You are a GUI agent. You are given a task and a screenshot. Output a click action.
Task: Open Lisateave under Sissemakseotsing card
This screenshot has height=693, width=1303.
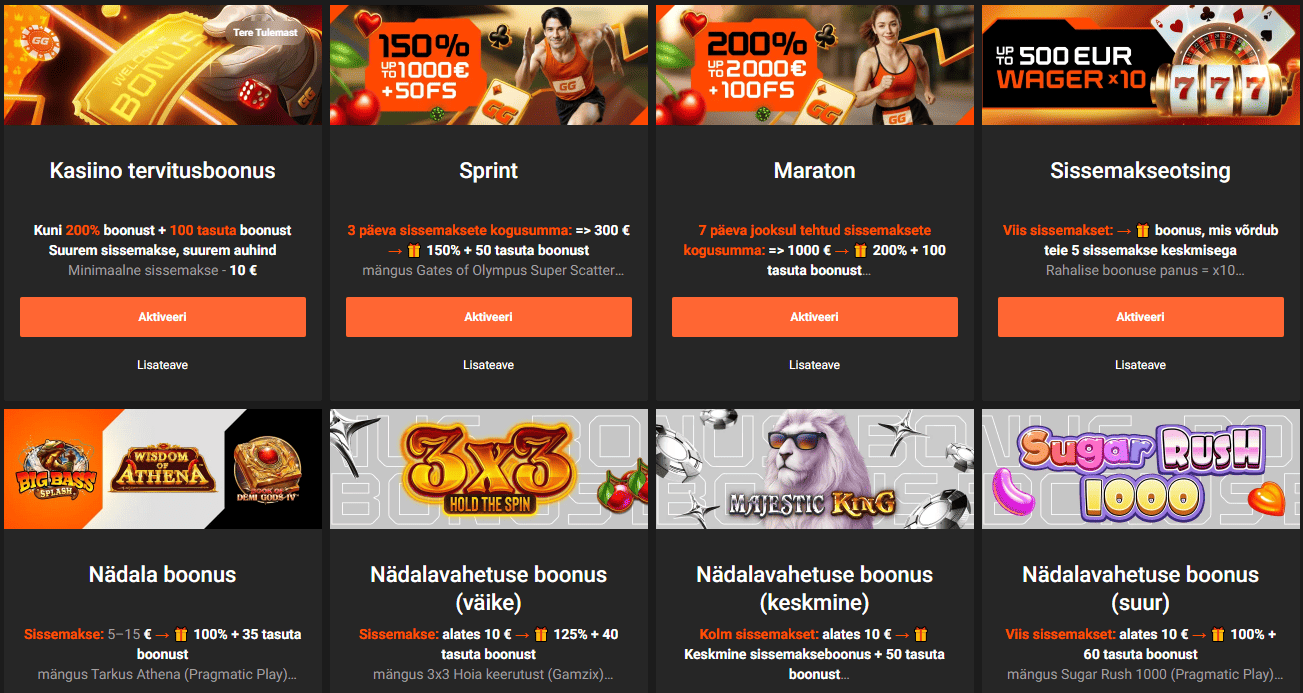(1141, 365)
